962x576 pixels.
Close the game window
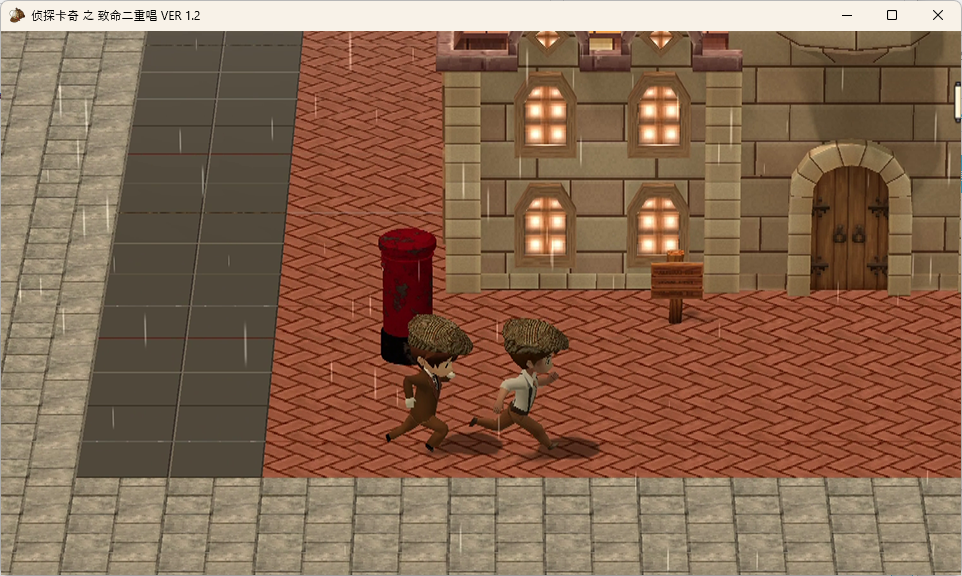pos(937,15)
